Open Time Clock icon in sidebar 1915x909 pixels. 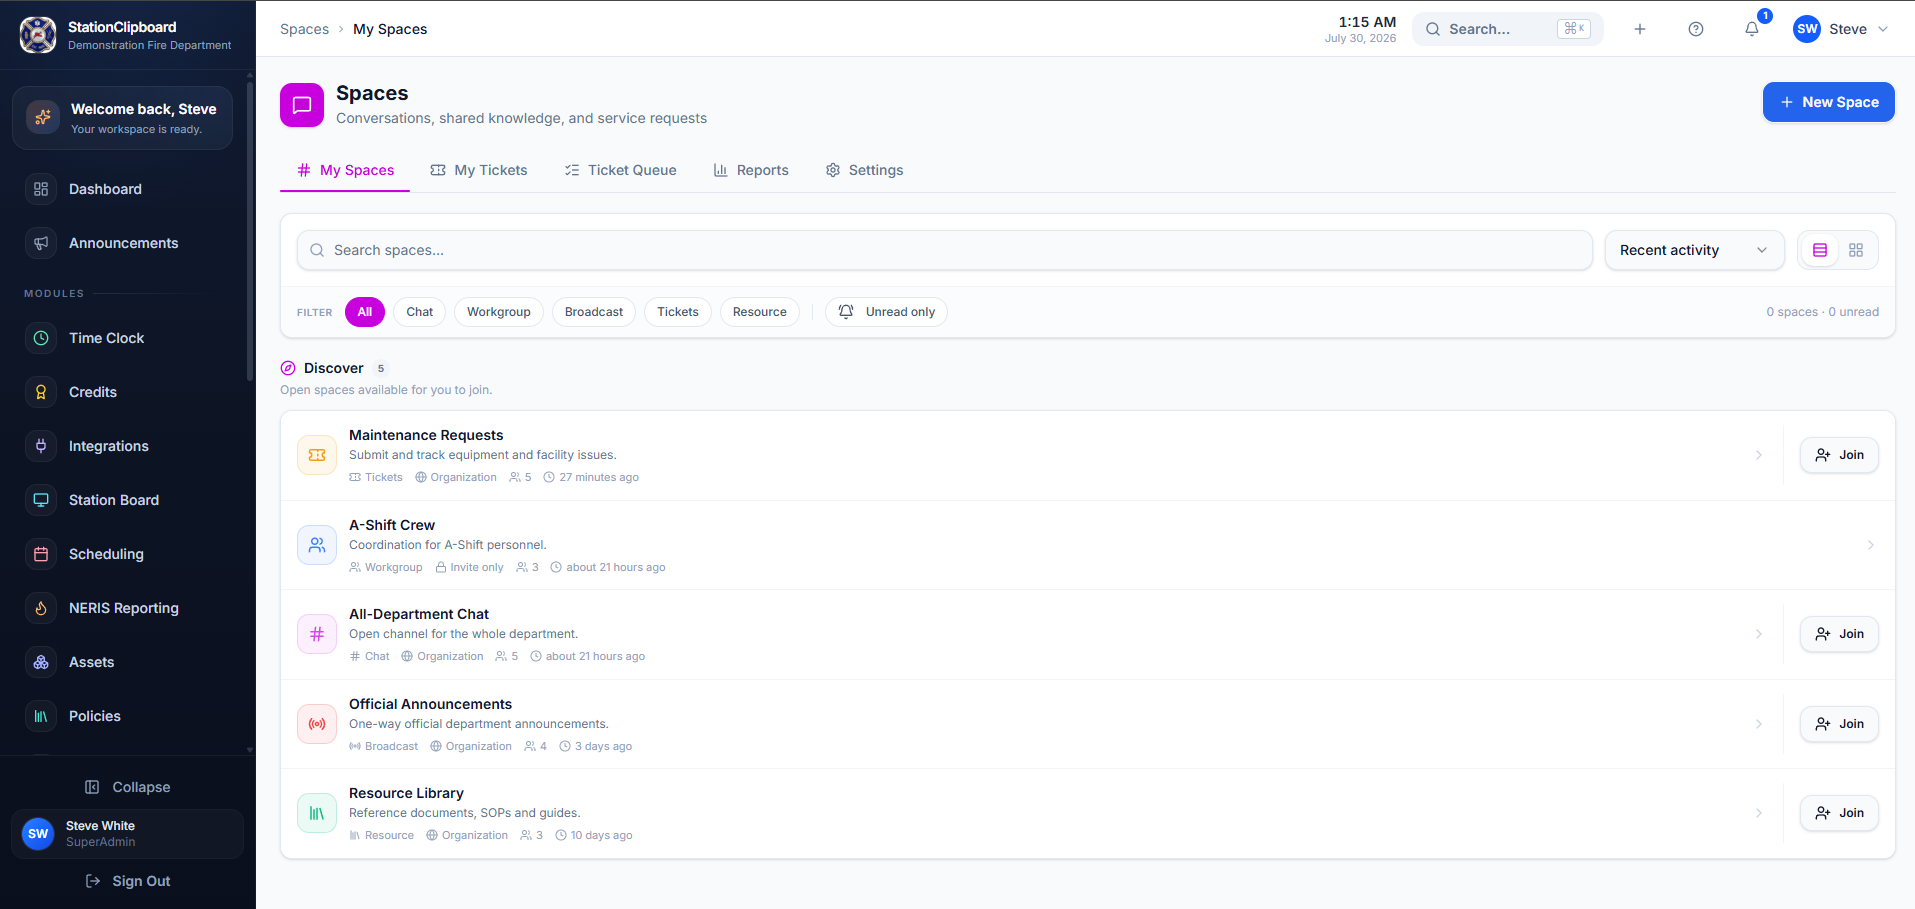[41, 338]
